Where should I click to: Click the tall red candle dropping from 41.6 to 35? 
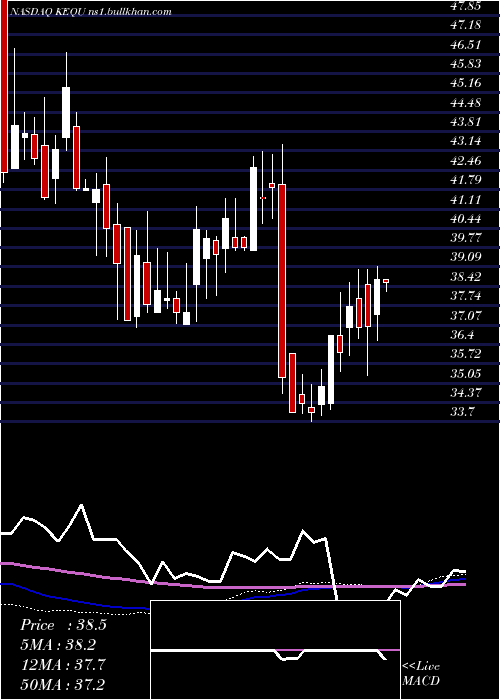coord(282,281)
